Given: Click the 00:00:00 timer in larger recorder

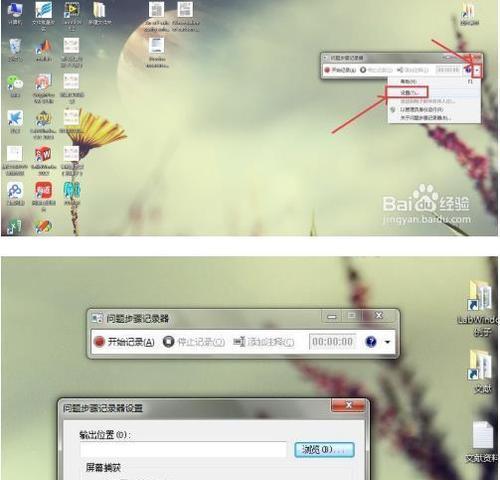Looking at the screenshot, I should coord(332,342).
